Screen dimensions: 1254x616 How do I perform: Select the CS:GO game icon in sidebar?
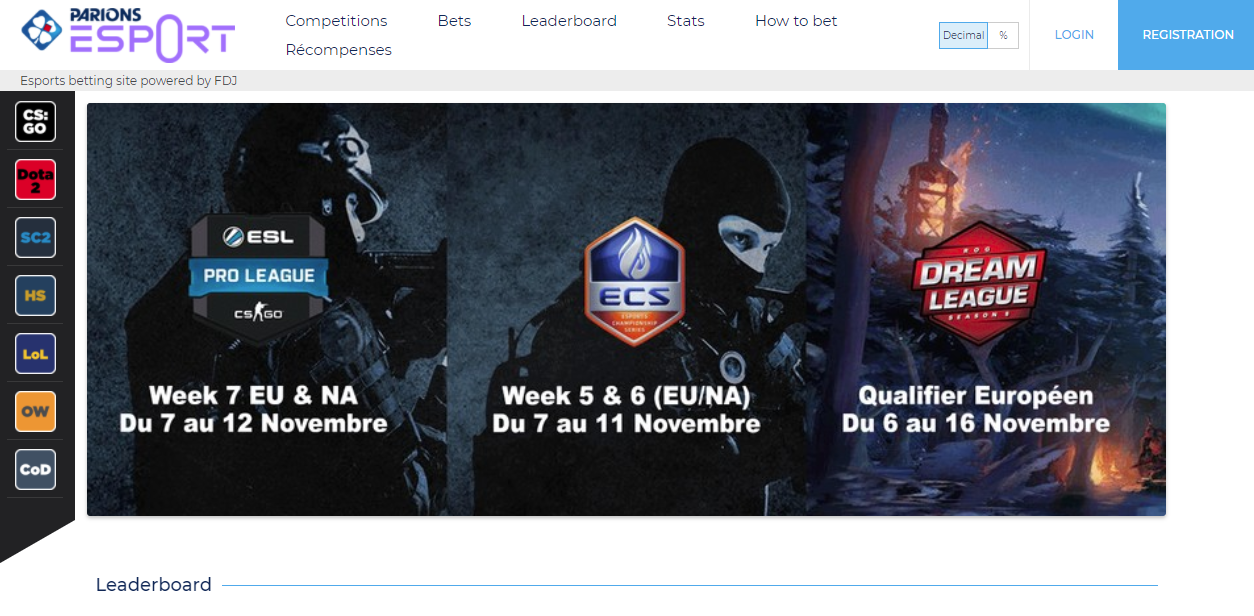35,122
